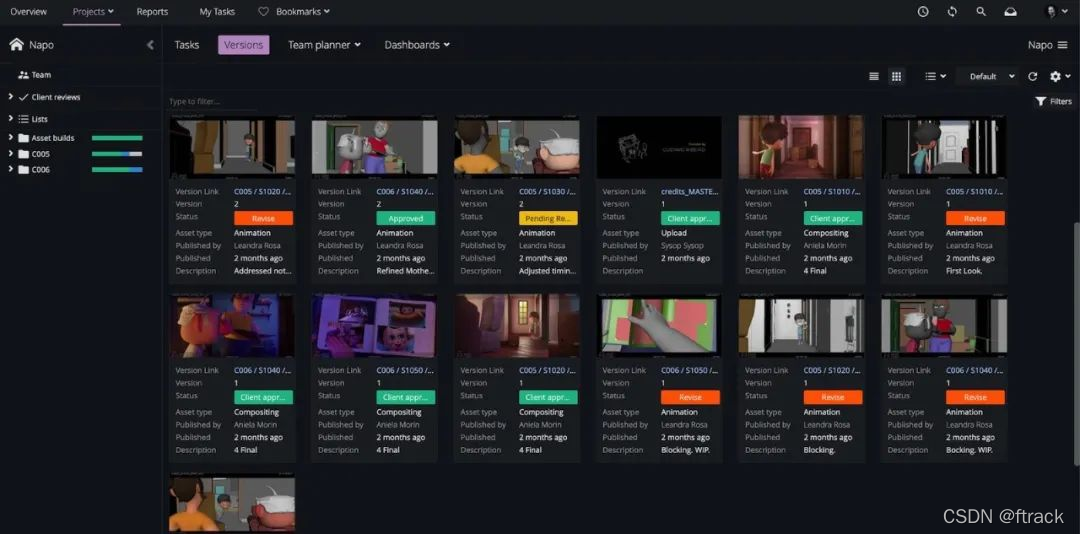Open the Team item in sidebar
The height and width of the screenshot is (534, 1080).
tap(34, 75)
